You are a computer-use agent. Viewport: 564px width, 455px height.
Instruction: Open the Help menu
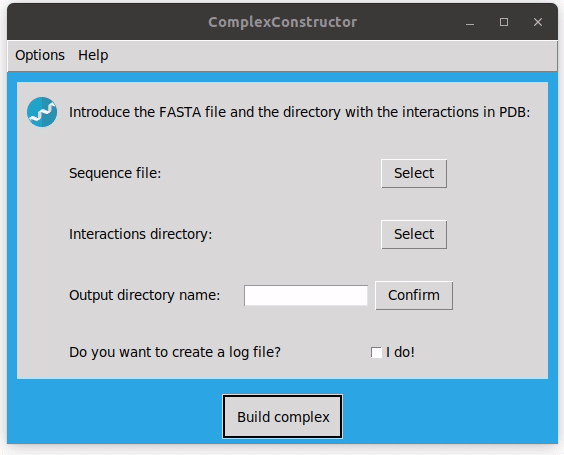[x=93, y=55]
